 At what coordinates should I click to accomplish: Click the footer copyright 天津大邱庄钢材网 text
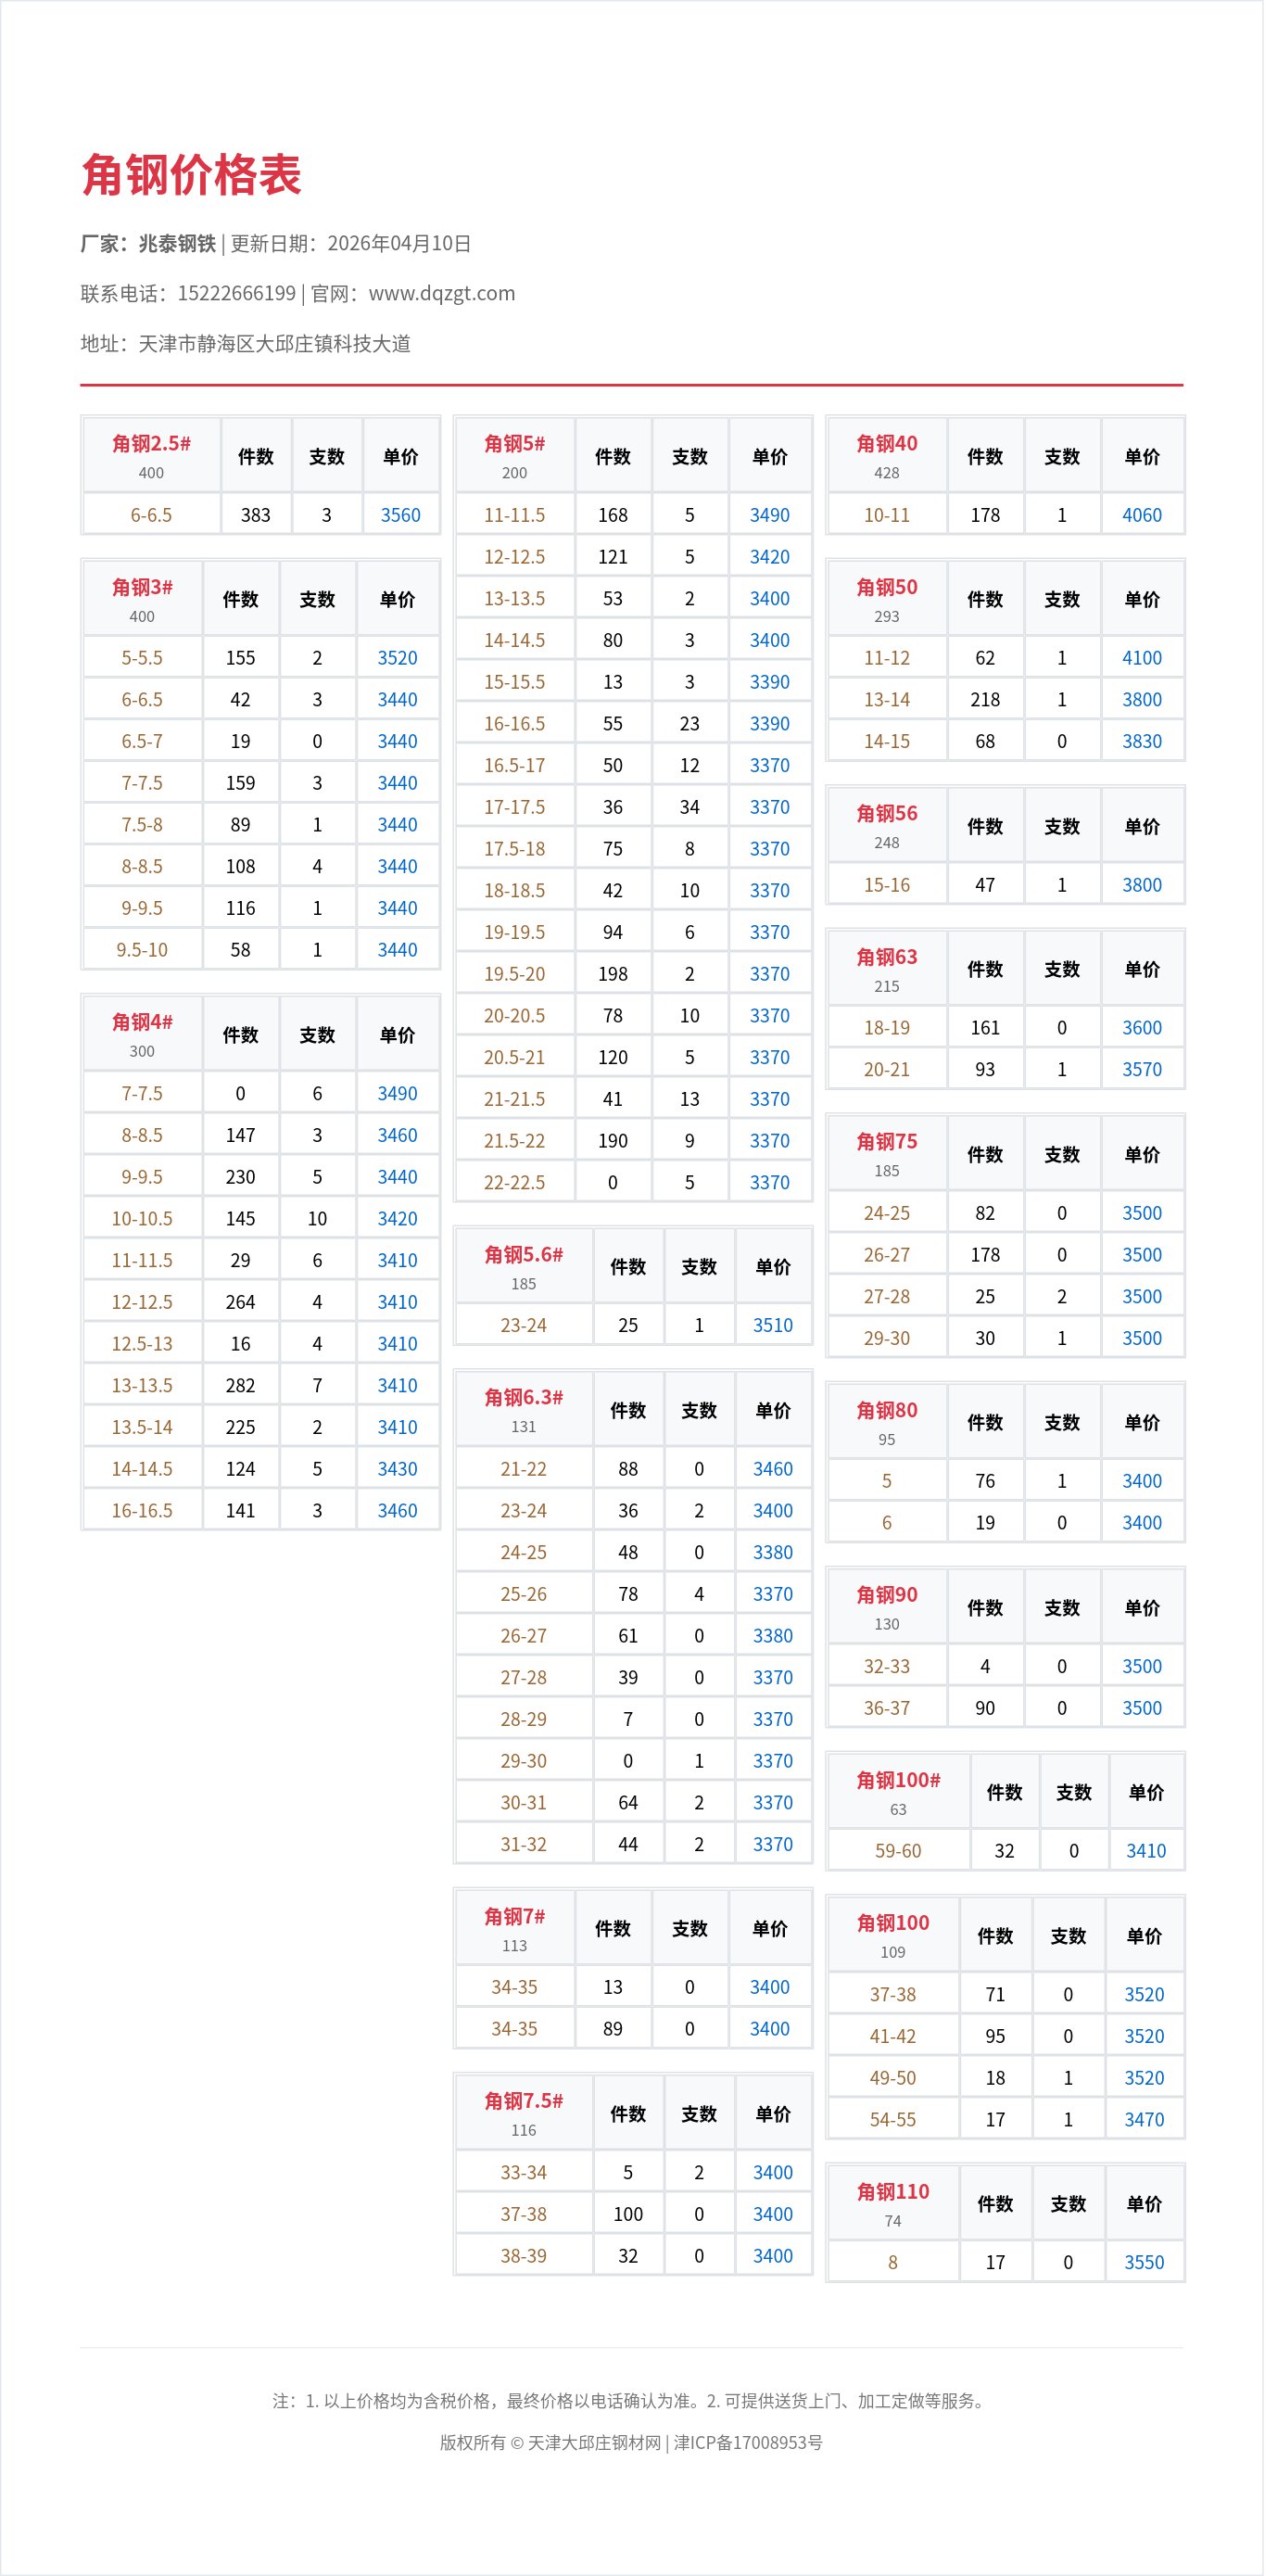[594, 2443]
